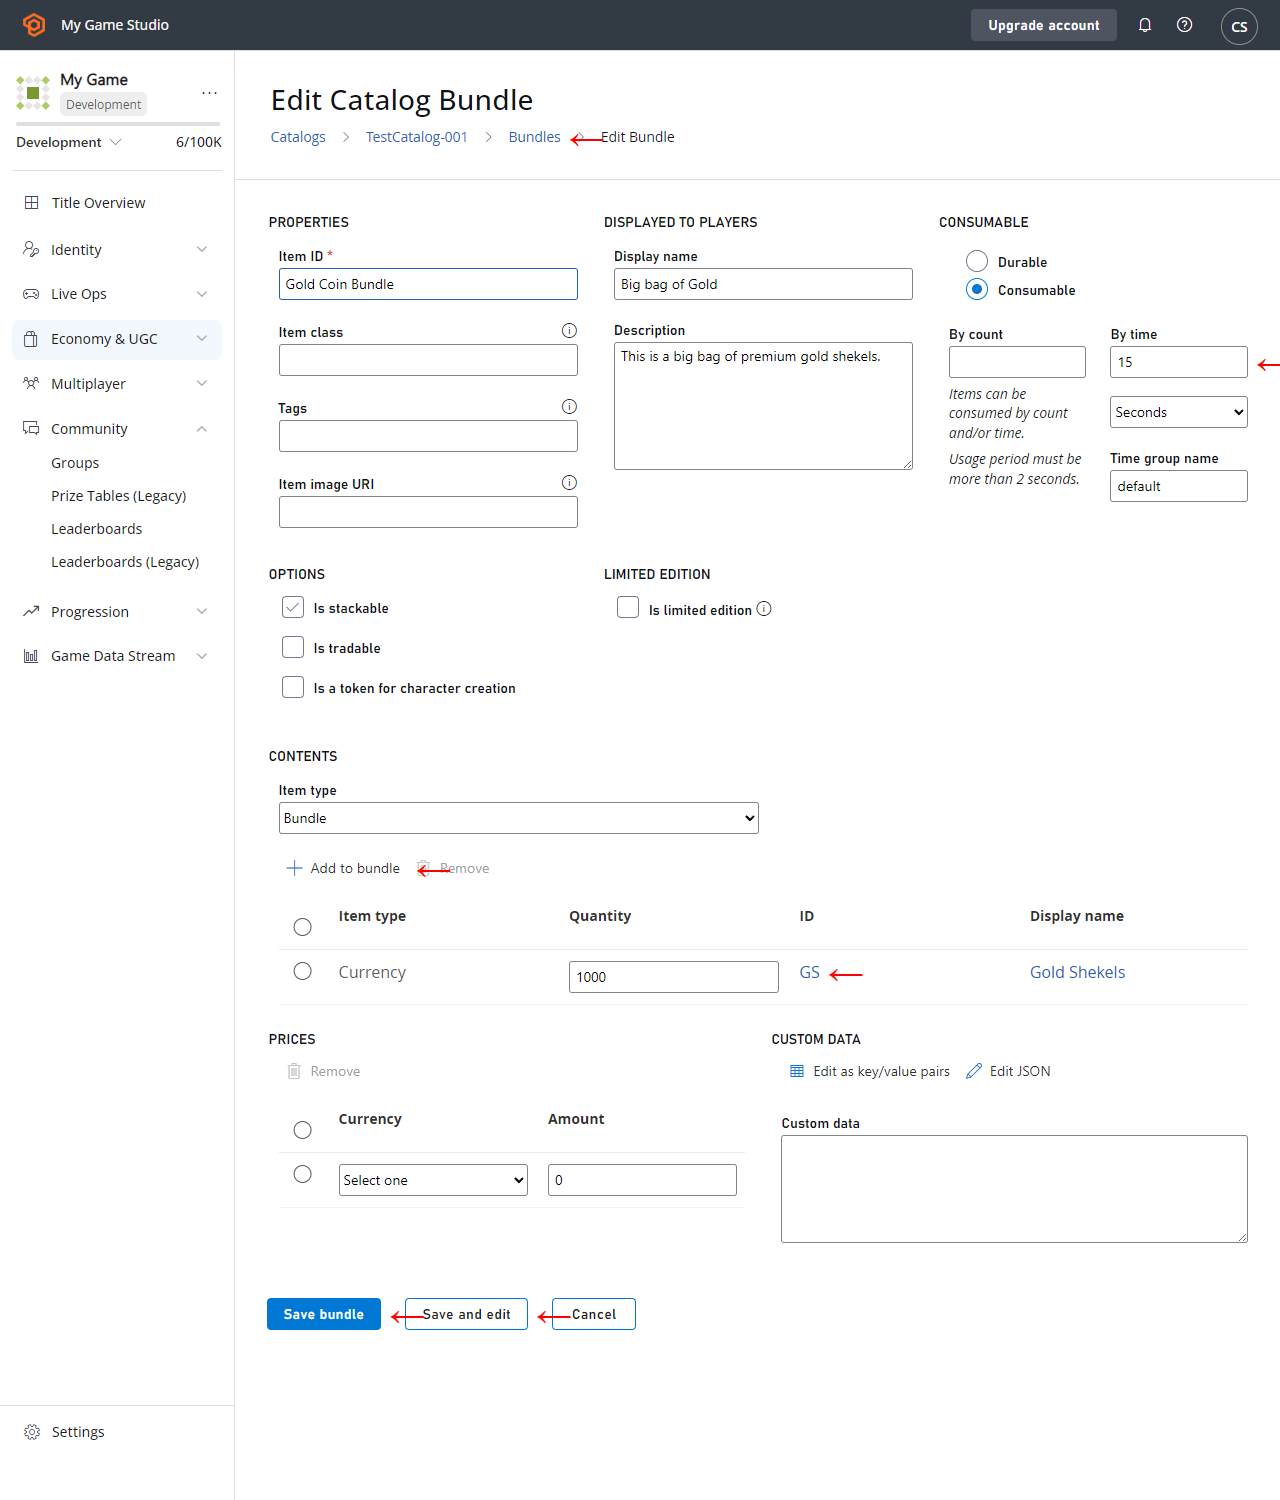Select the Durable radio button
The height and width of the screenshot is (1500, 1280).
click(977, 261)
